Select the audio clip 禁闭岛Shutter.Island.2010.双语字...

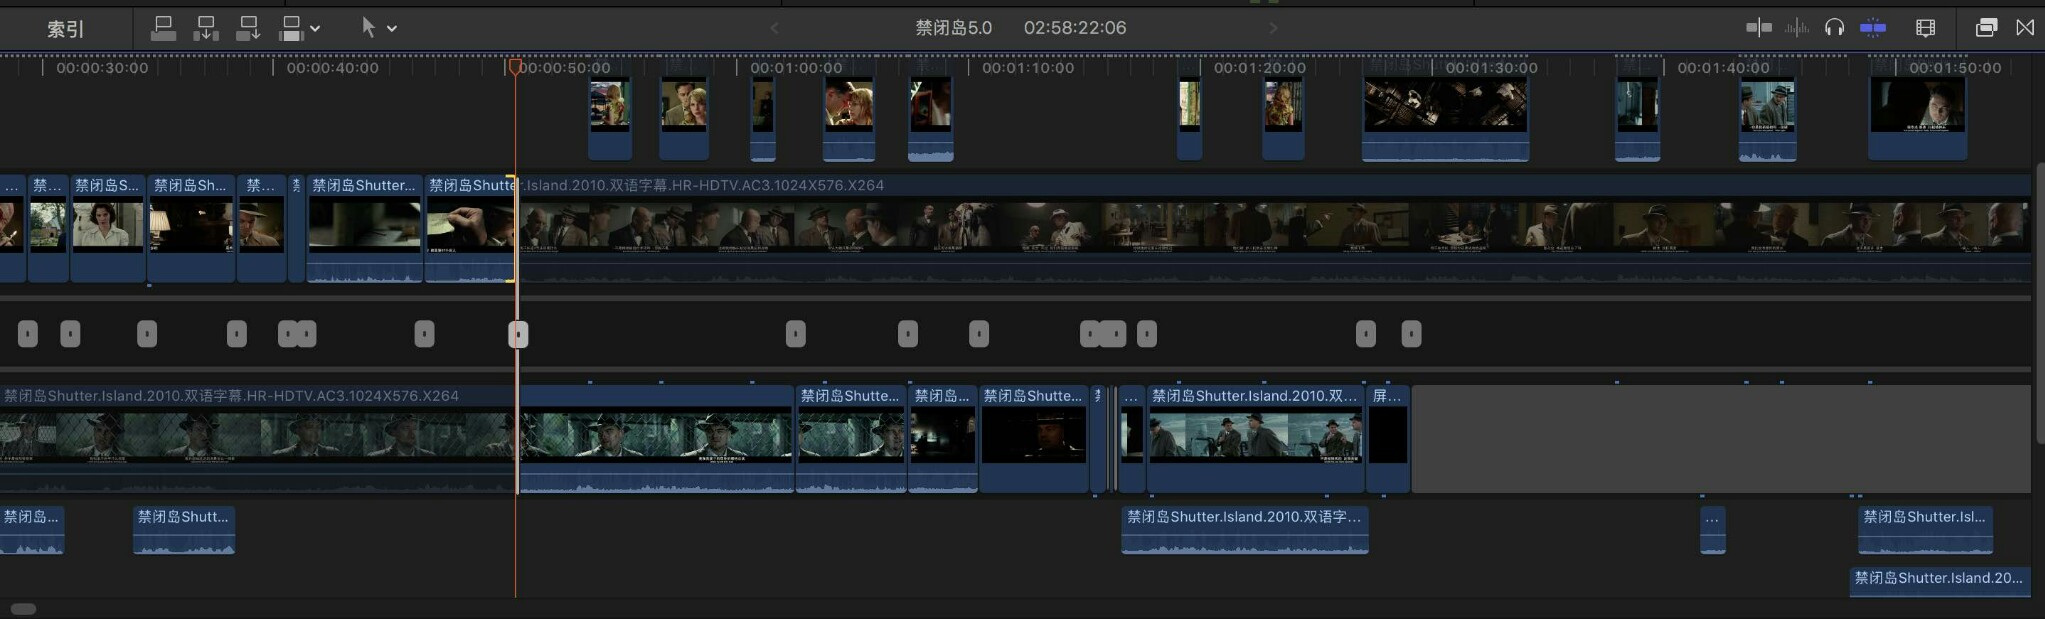click(1245, 530)
